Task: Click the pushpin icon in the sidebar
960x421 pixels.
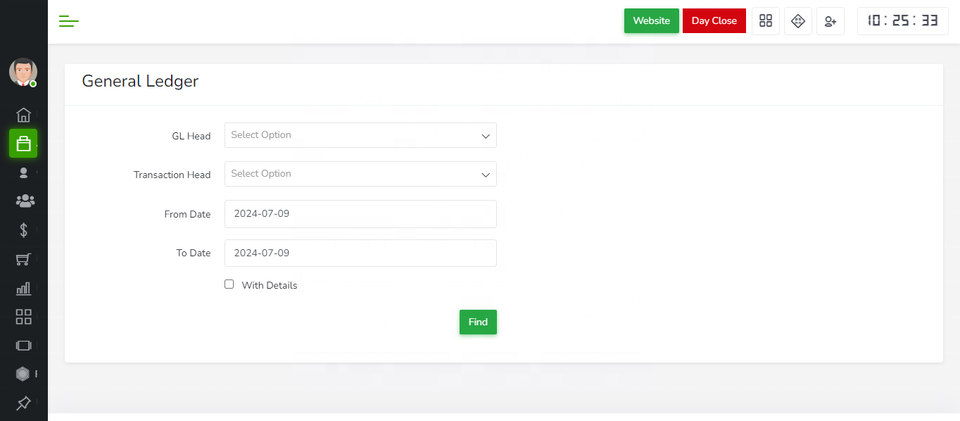Action: [24, 403]
